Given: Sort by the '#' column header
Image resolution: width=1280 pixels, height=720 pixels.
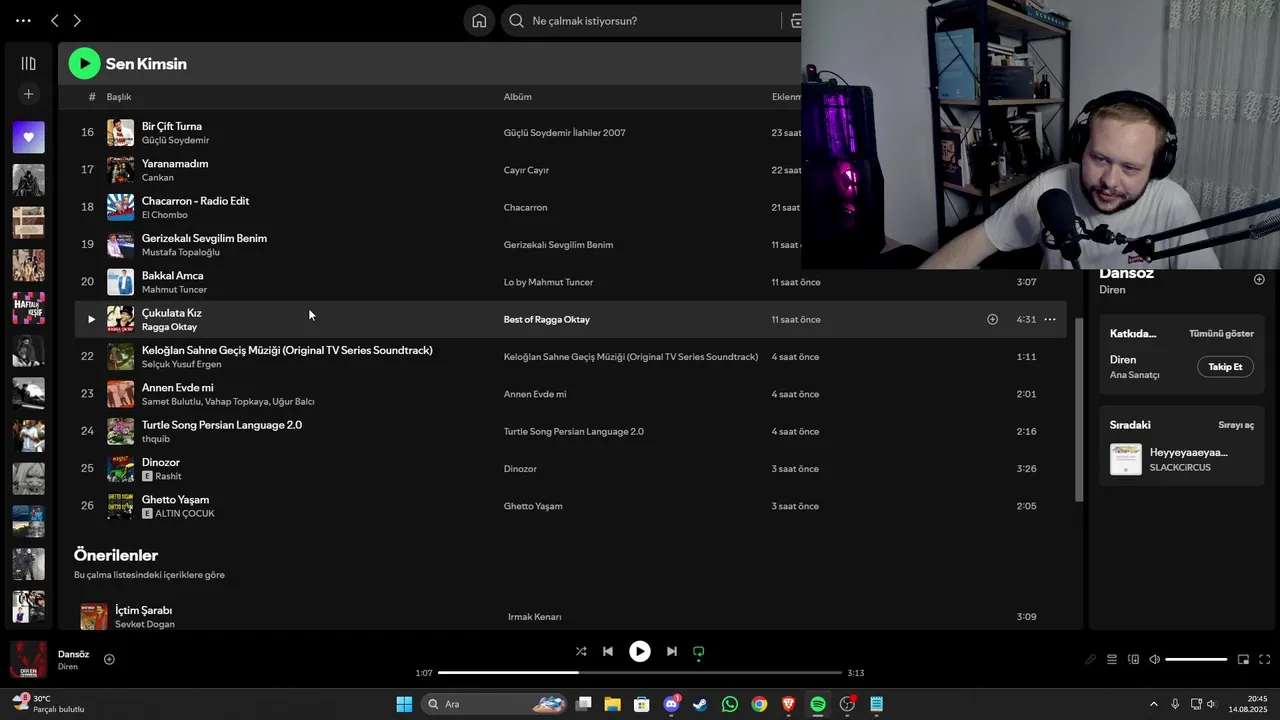Looking at the screenshot, I should [92, 97].
